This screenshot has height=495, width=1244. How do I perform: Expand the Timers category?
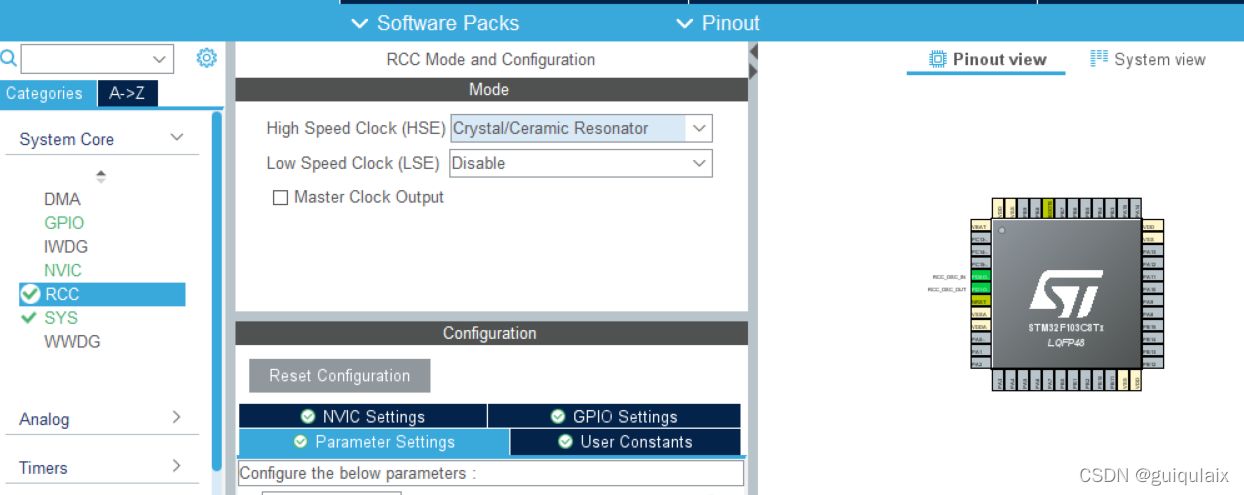point(177,466)
